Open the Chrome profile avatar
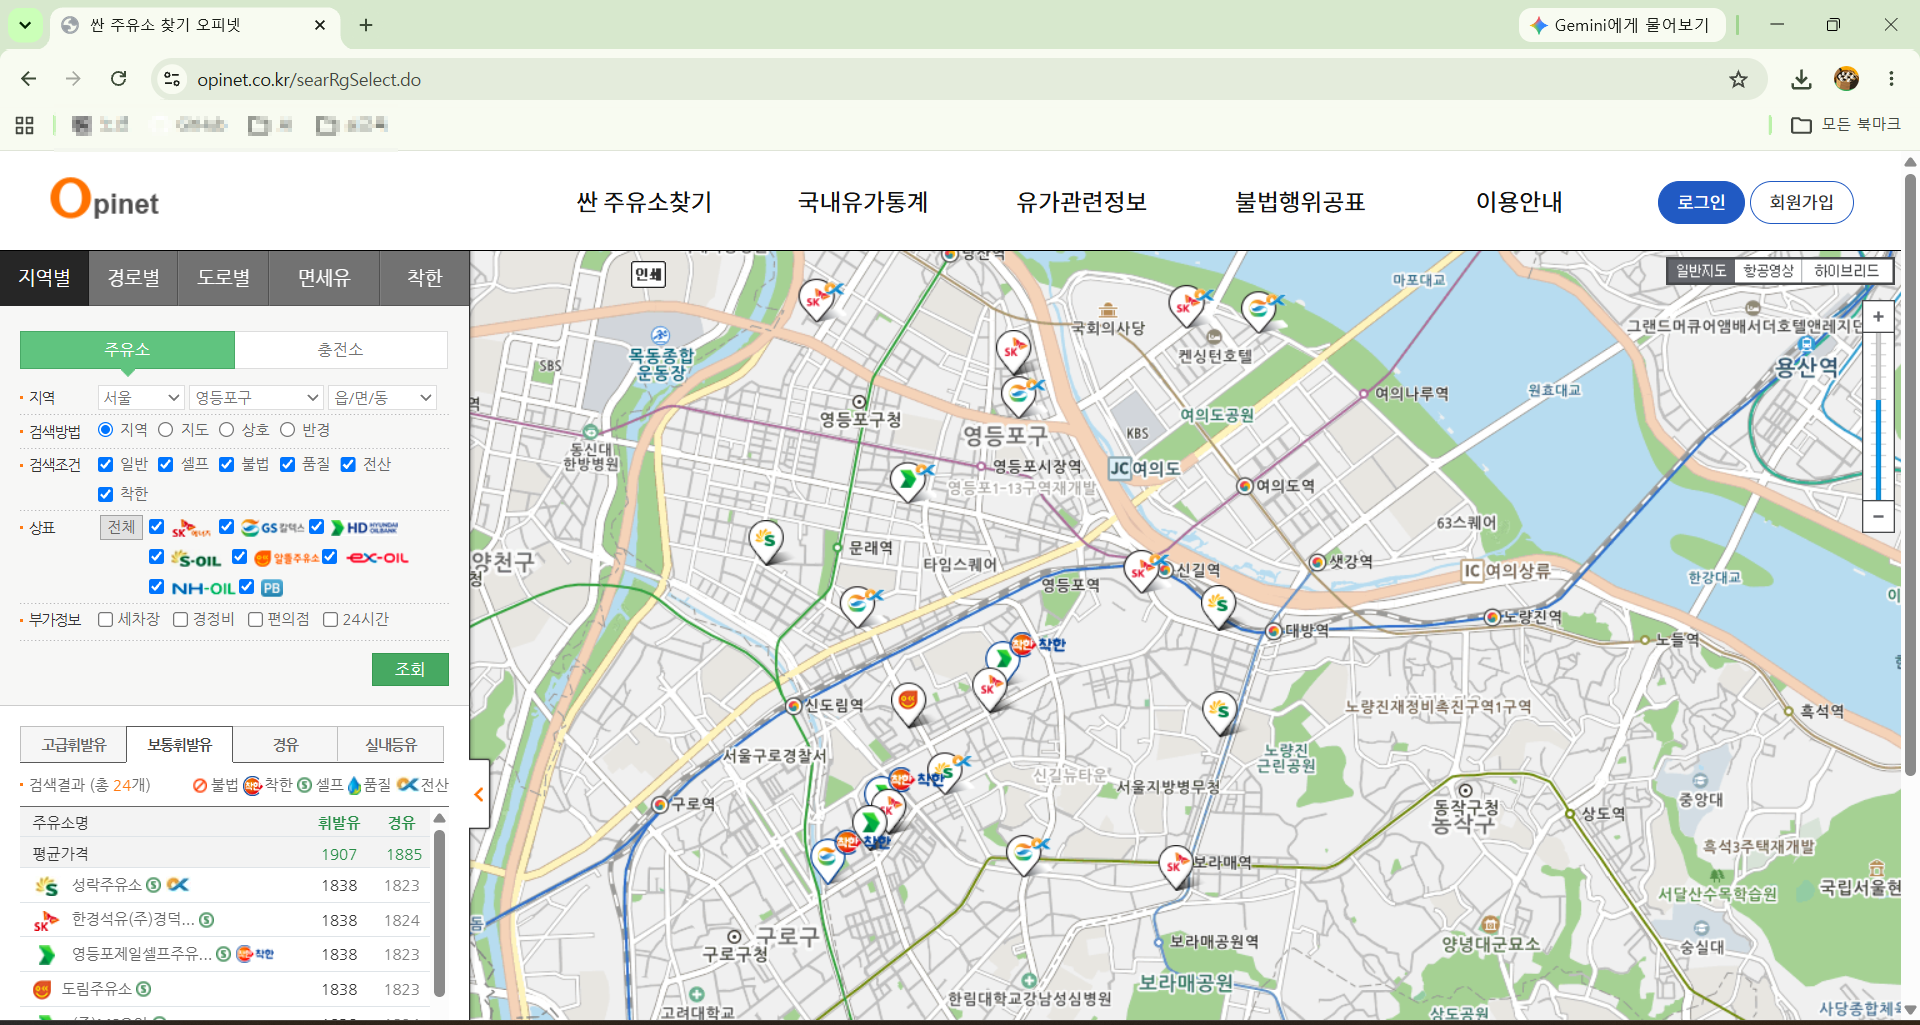The image size is (1920, 1025). [x=1846, y=79]
